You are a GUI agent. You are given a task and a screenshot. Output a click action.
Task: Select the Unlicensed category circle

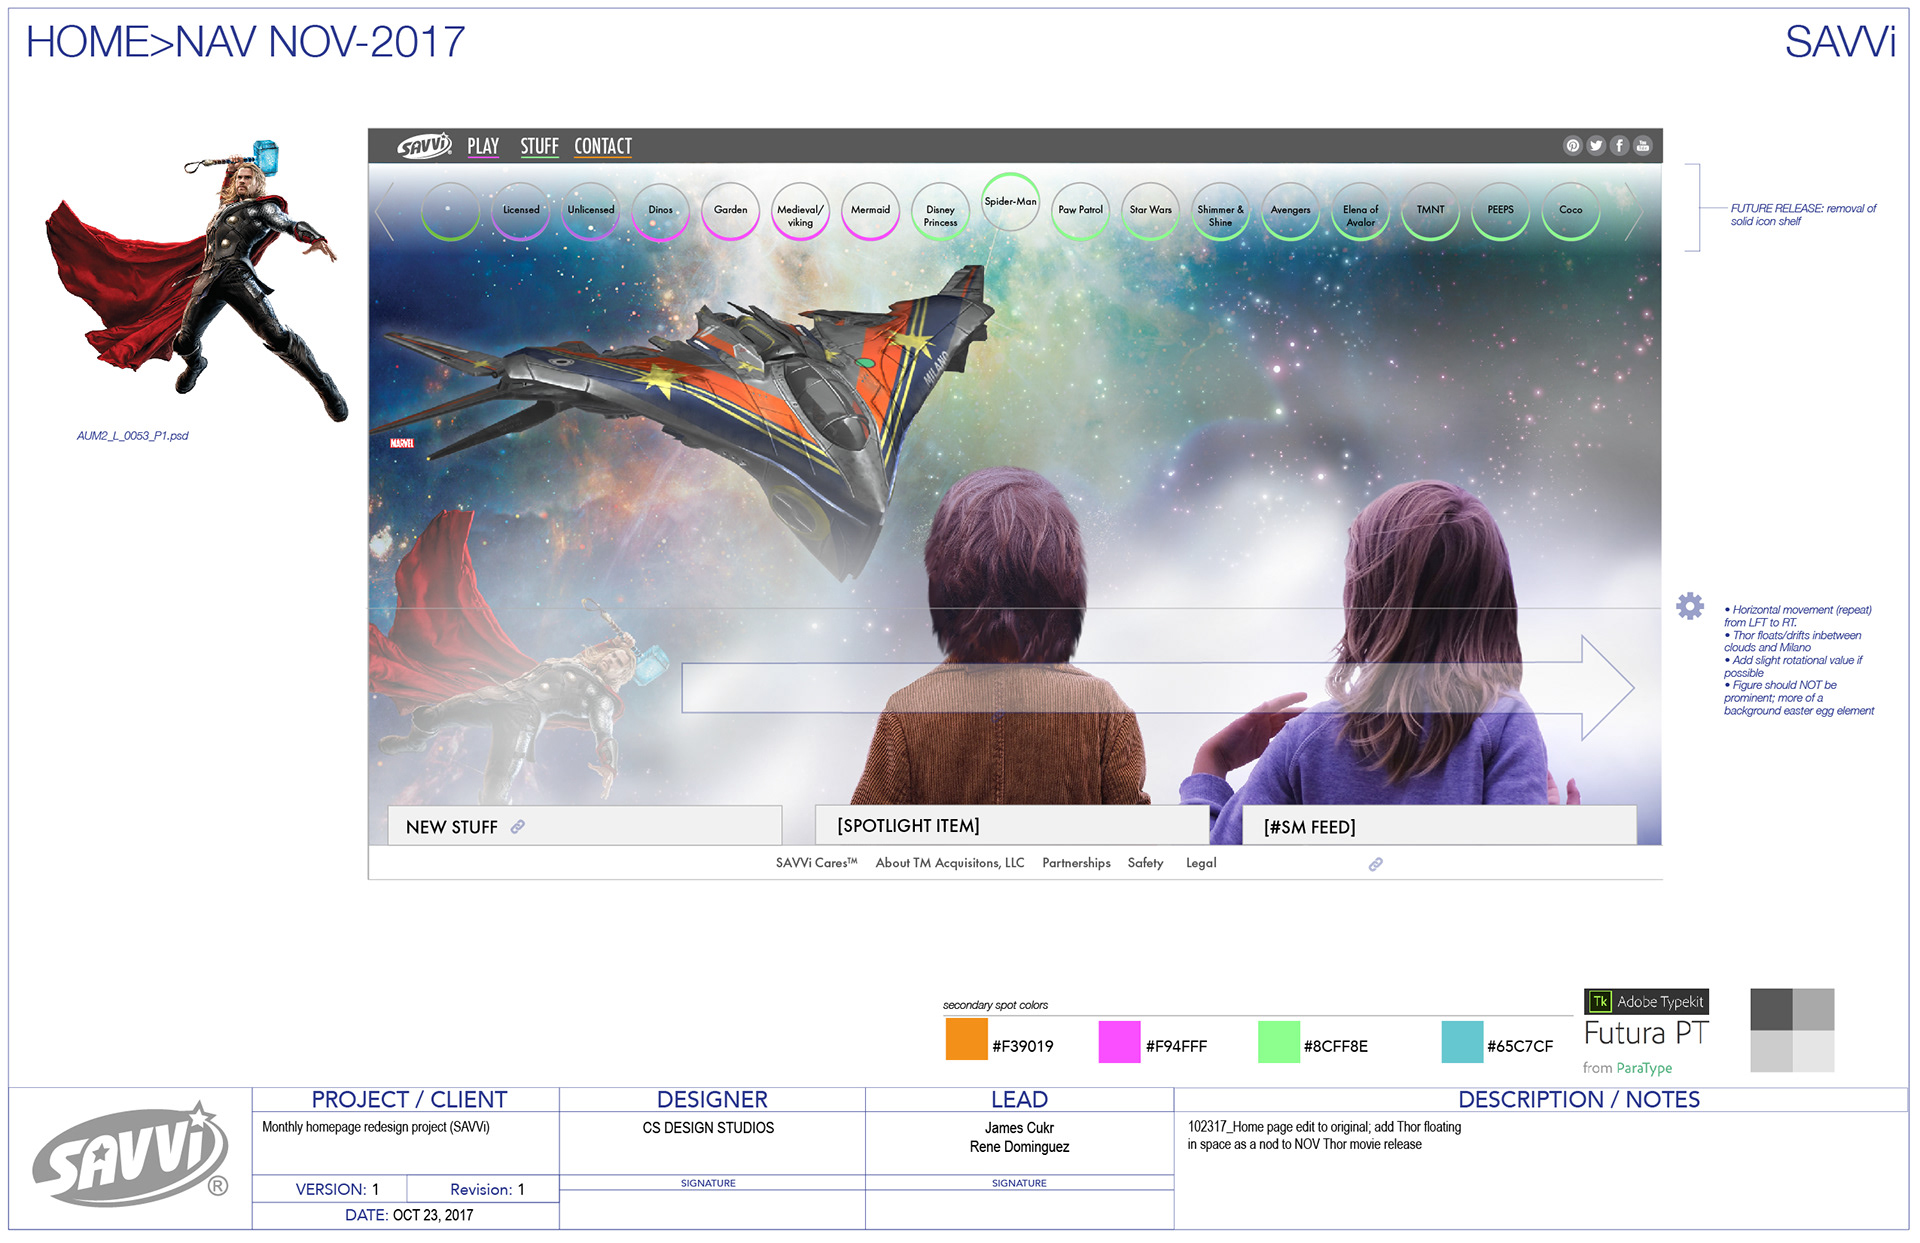(x=591, y=210)
